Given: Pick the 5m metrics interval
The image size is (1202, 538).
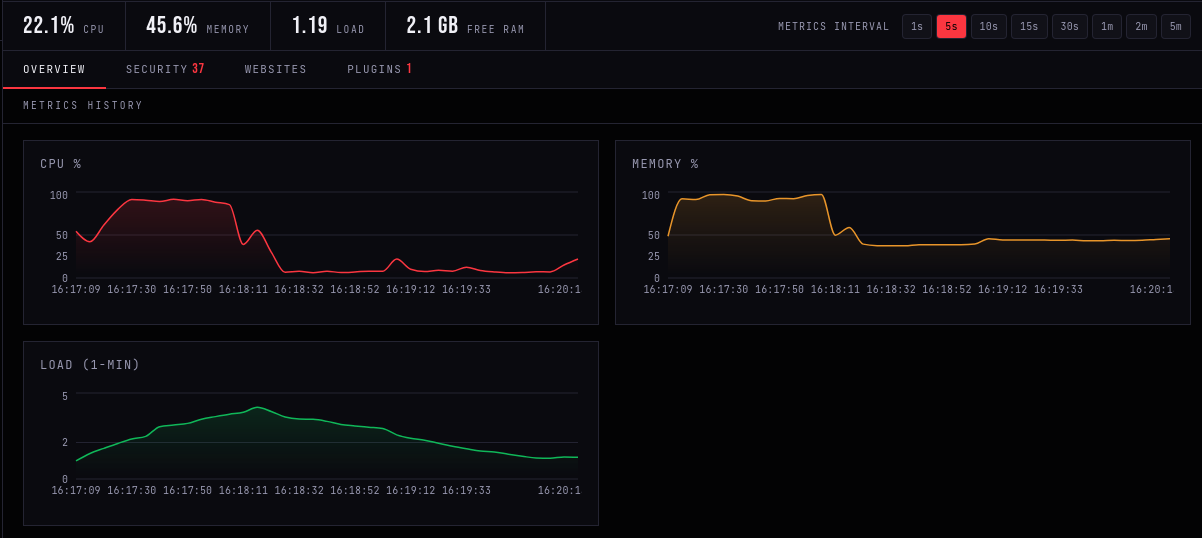Looking at the screenshot, I should pyautogui.click(x=1176, y=27).
